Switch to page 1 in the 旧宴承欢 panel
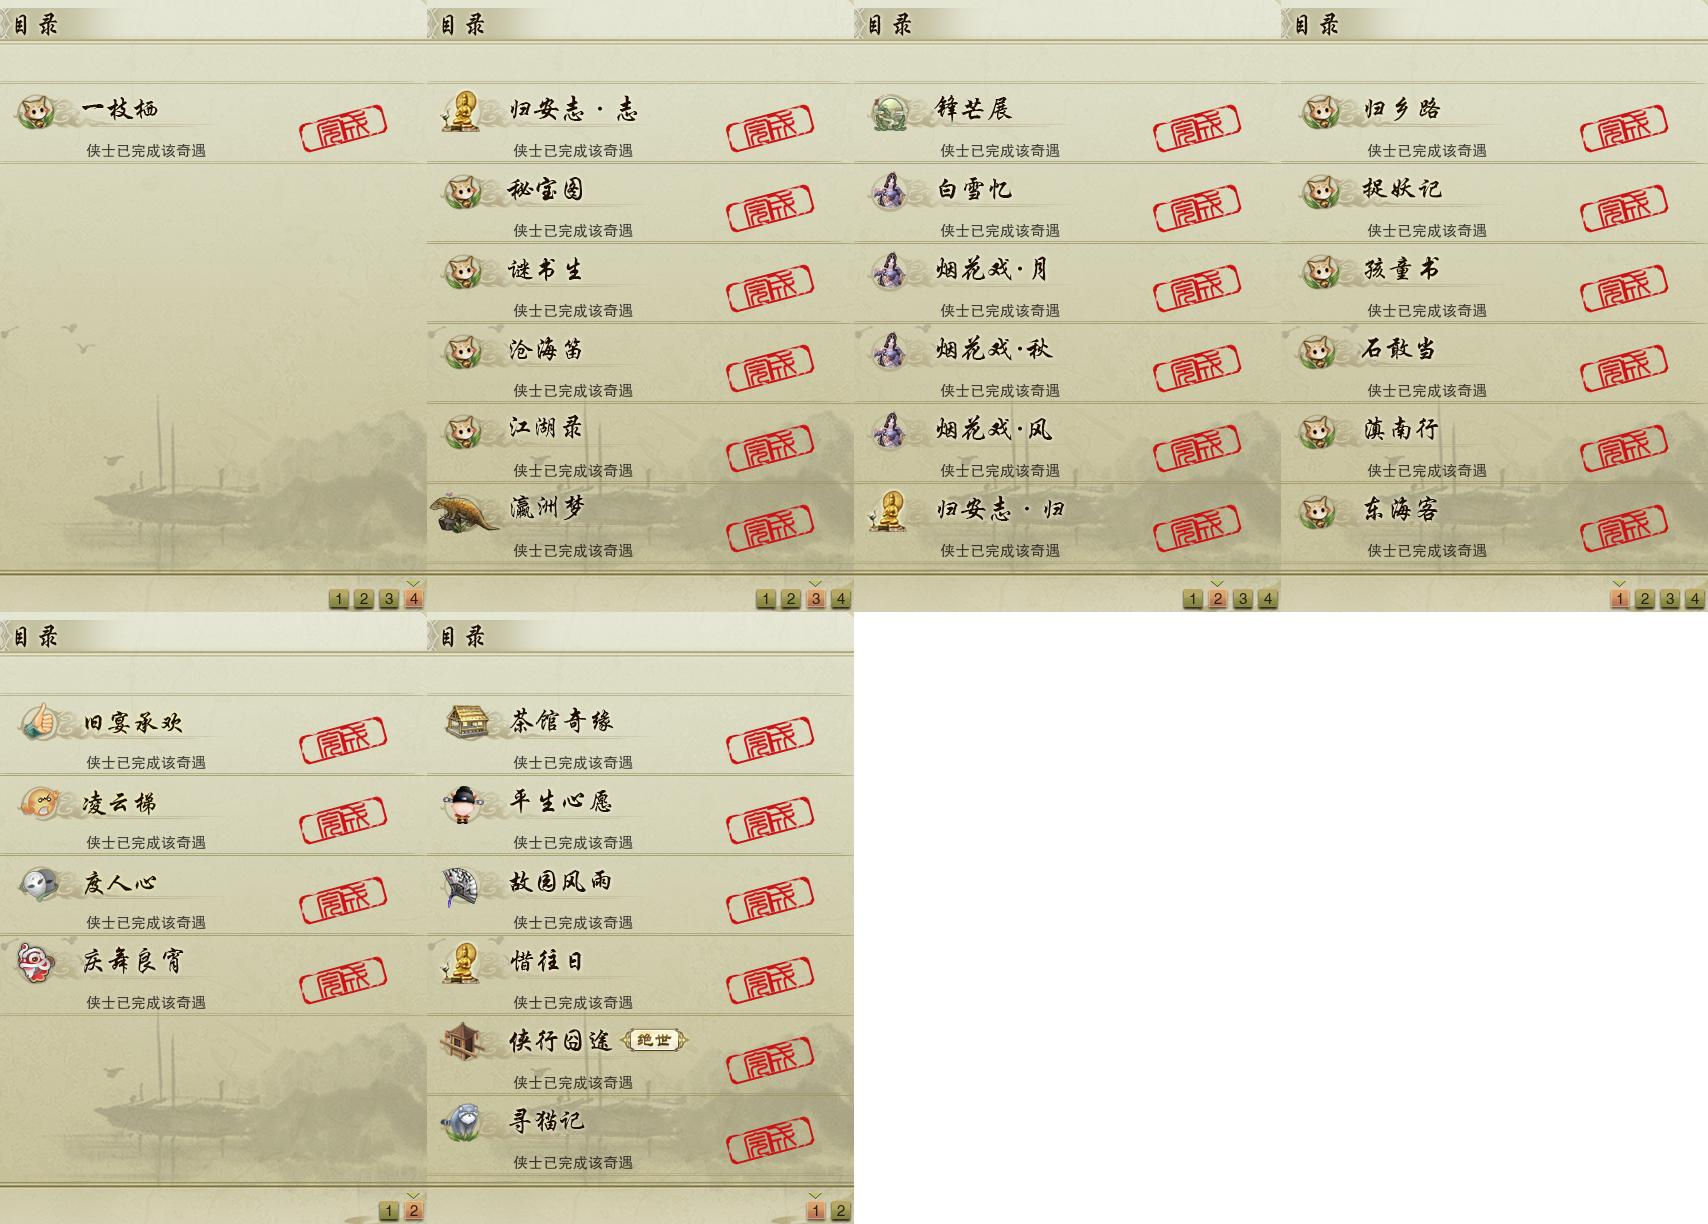This screenshot has height=1224, width=1708. 389,1211
